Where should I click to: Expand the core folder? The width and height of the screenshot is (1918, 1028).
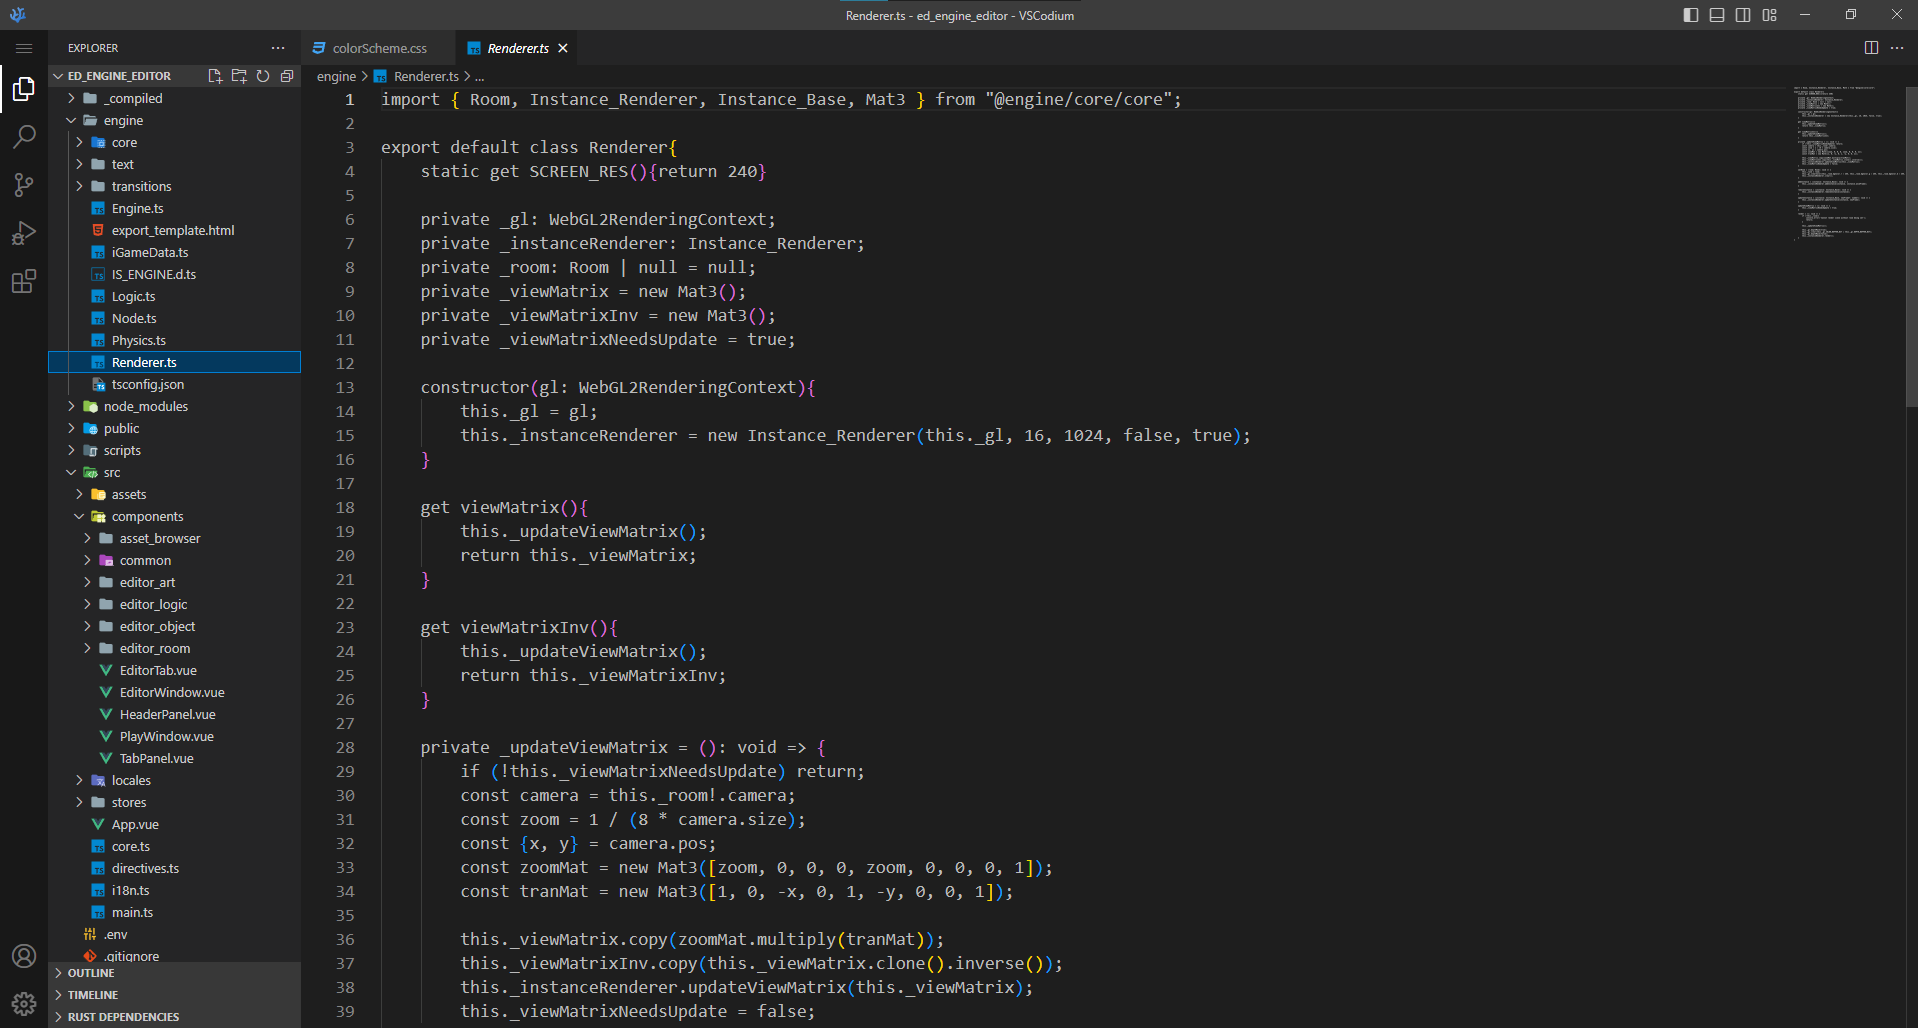pyautogui.click(x=175, y=142)
